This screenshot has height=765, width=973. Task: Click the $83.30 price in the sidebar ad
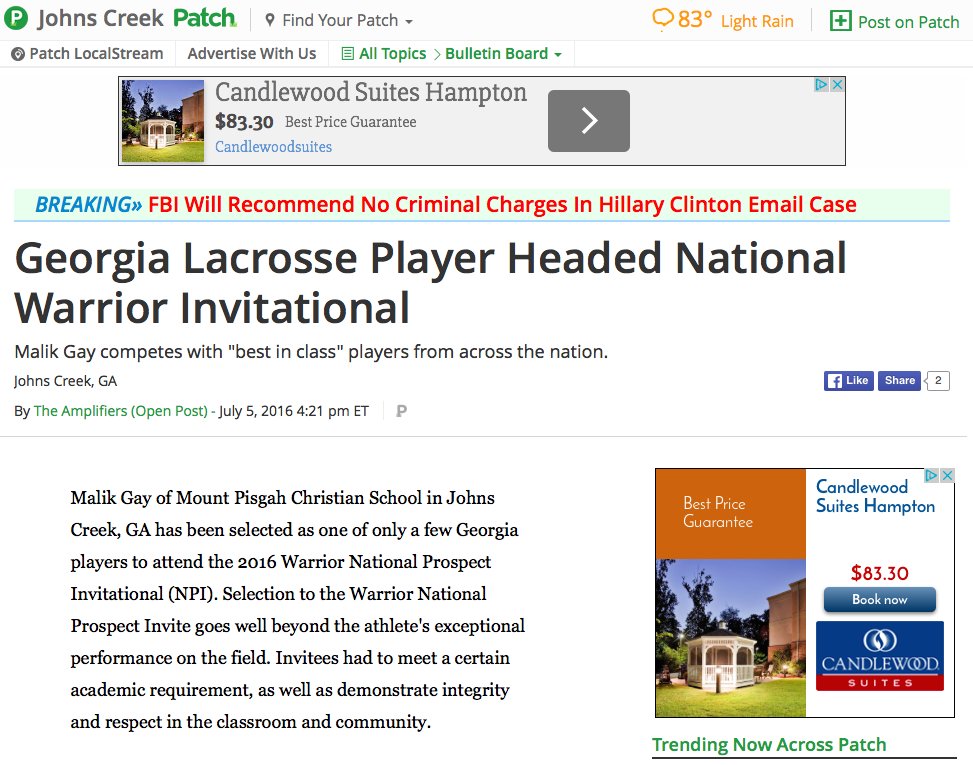coord(879,573)
